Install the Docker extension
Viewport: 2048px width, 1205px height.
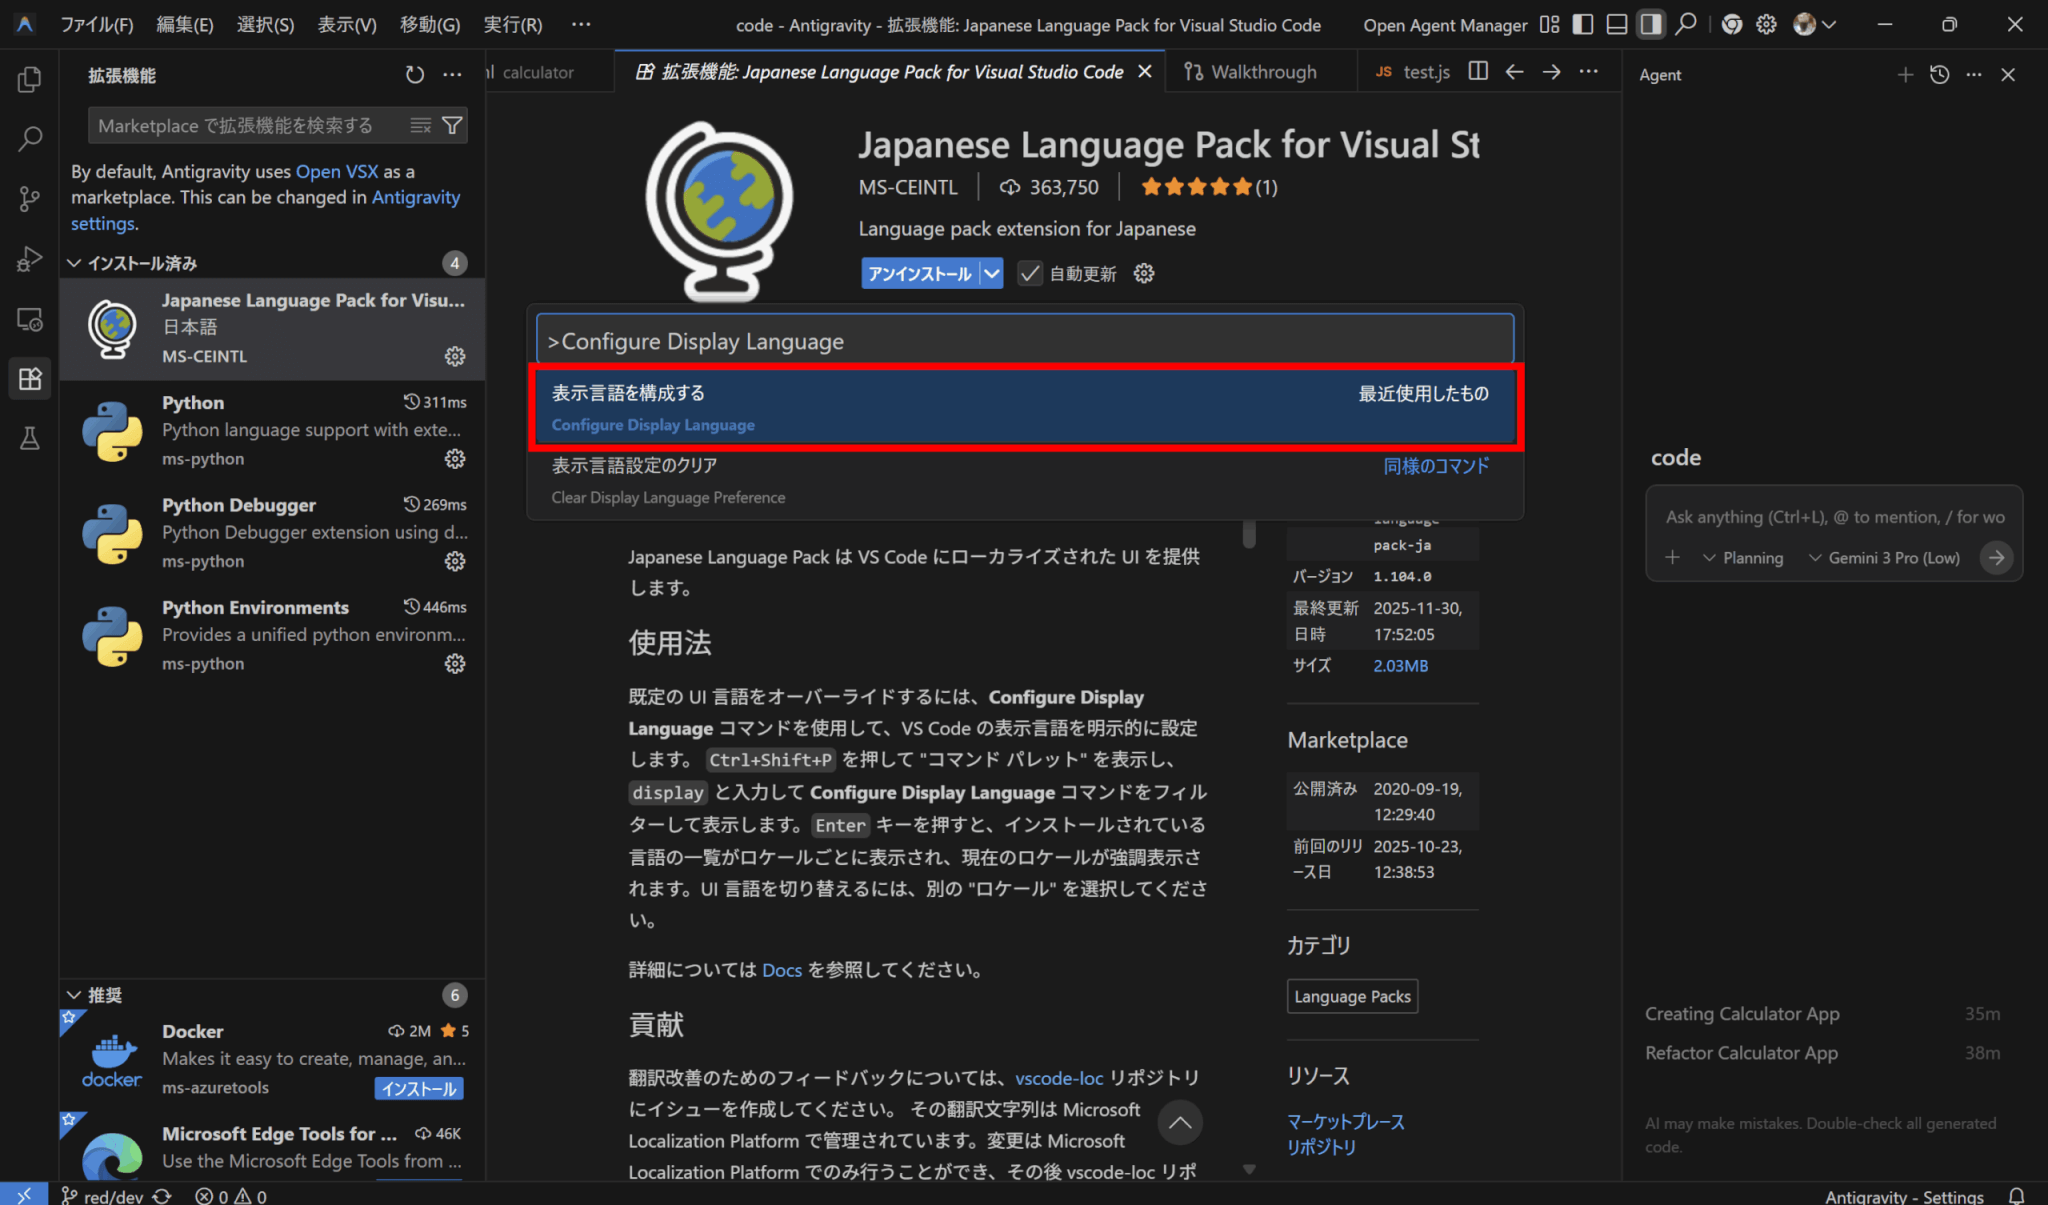419,1088
